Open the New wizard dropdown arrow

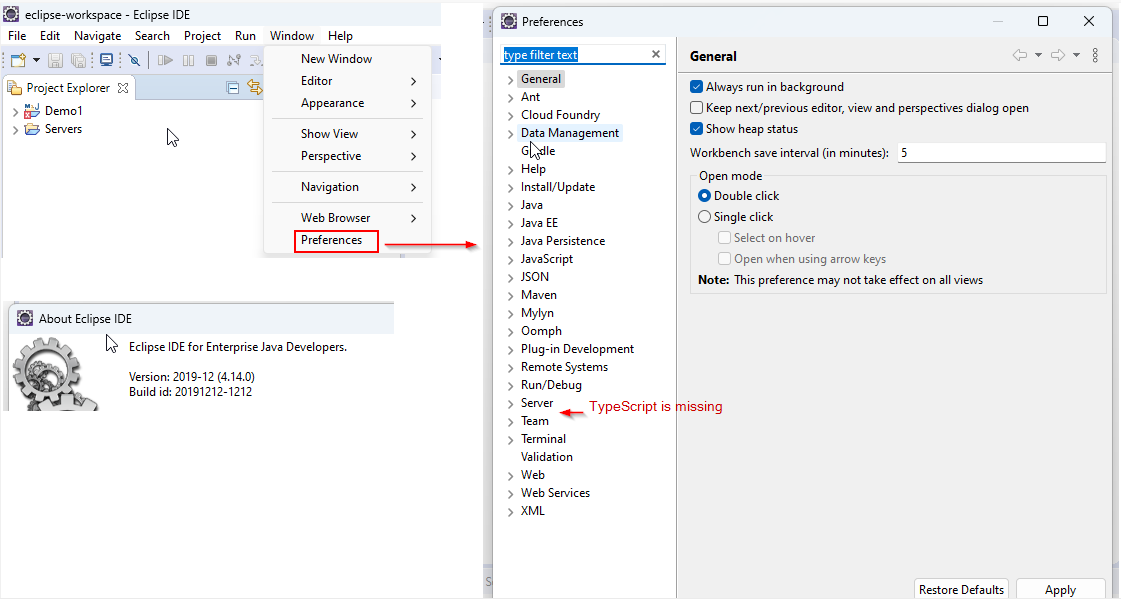[x=36, y=60]
